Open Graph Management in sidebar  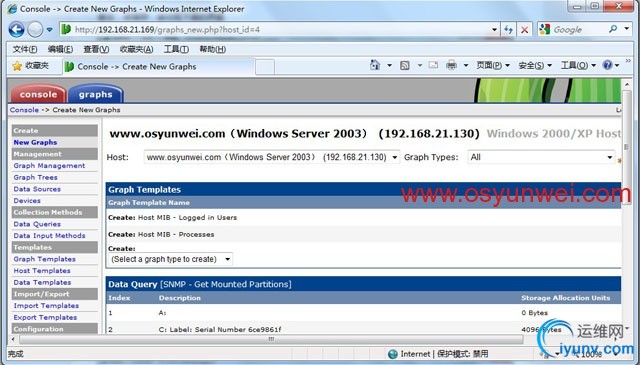(x=49, y=166)
